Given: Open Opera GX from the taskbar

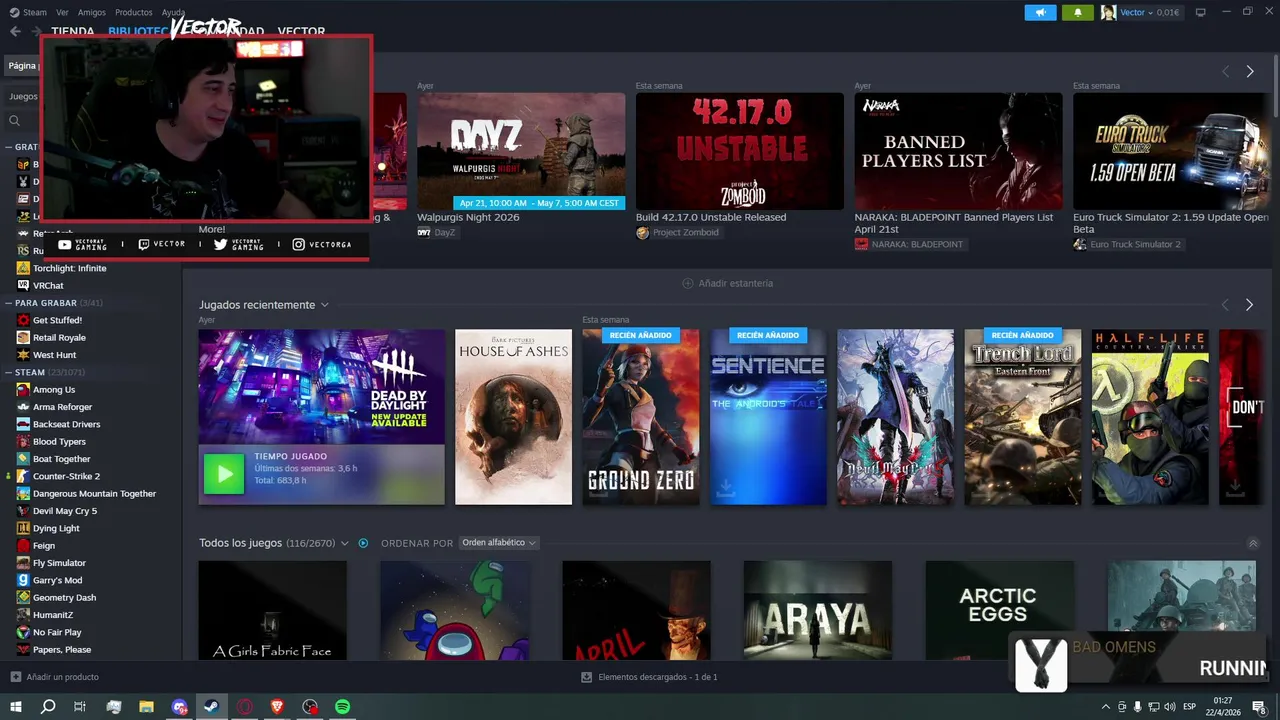Looking at the screenshot, I should [245, 707].
